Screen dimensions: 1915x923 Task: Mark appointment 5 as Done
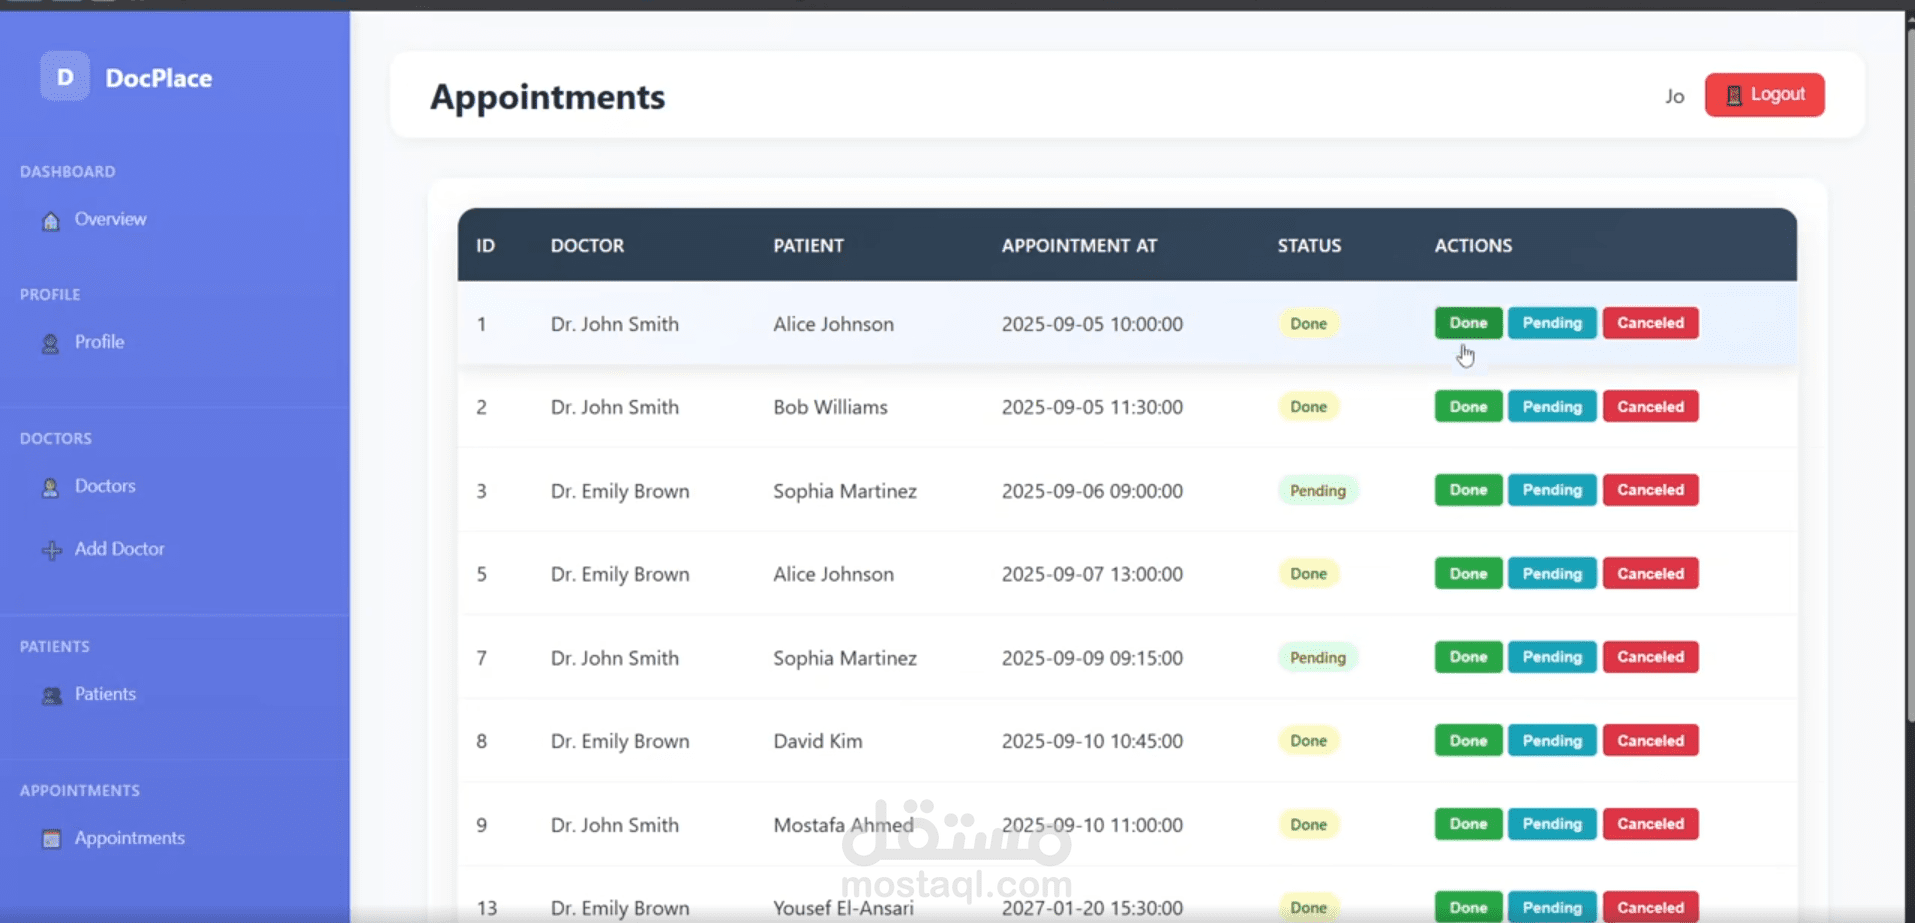pos(1468,574)
